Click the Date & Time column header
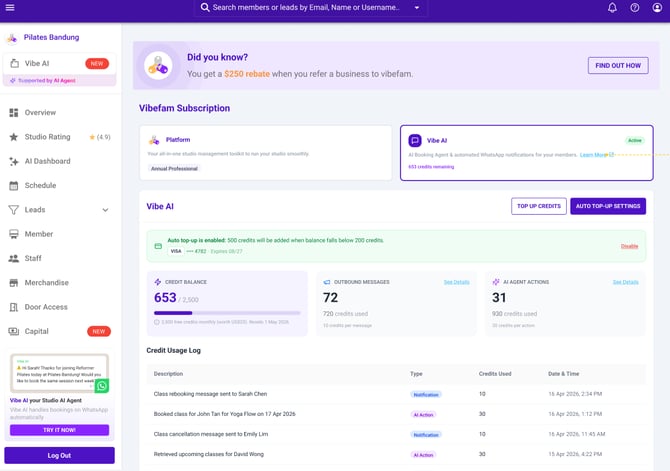This screenshot has width=670, height=471. tap(564, 374)
